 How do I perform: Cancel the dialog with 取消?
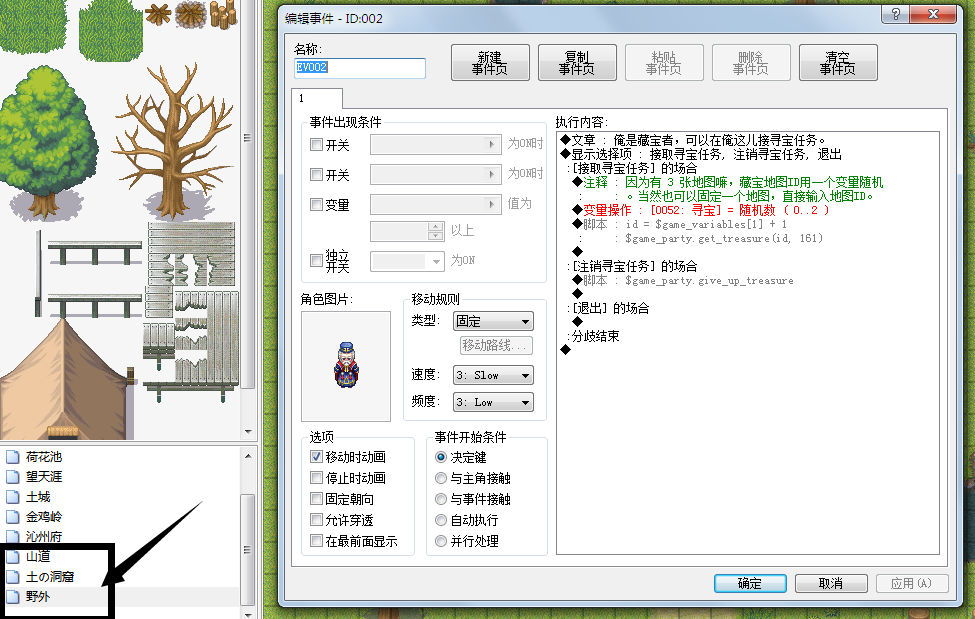tap(831, 584)
